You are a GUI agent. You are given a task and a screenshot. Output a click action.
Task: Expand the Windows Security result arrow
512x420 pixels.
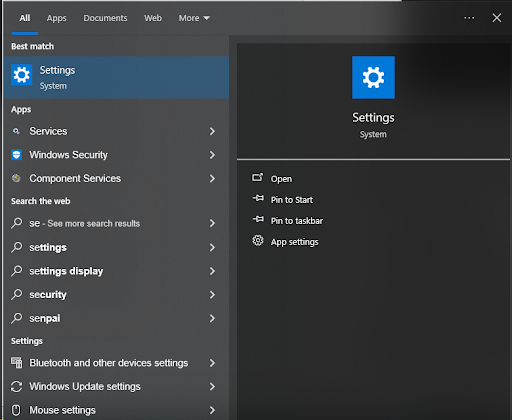point(212,155)
